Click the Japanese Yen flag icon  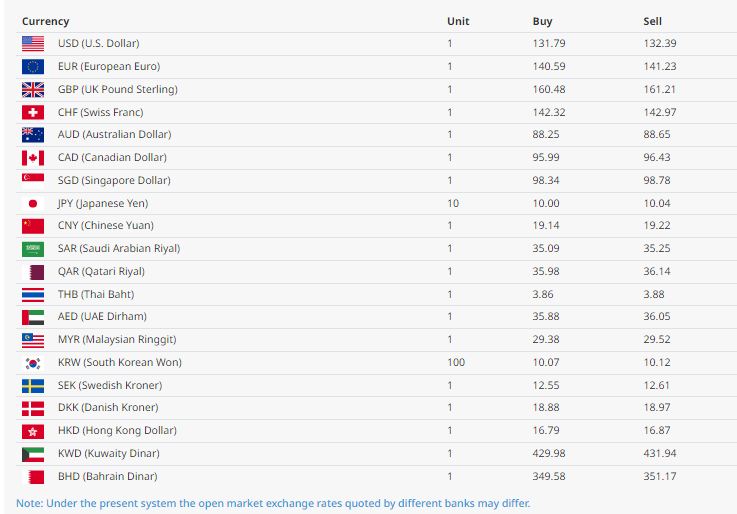(x=33, y=203)
